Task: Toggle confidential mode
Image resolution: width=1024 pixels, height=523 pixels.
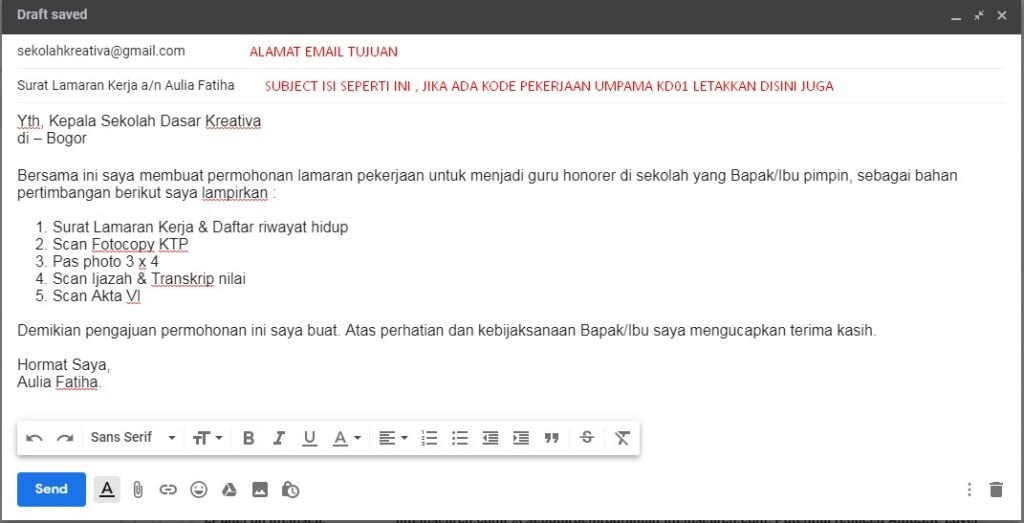Action: coord(291,489)
